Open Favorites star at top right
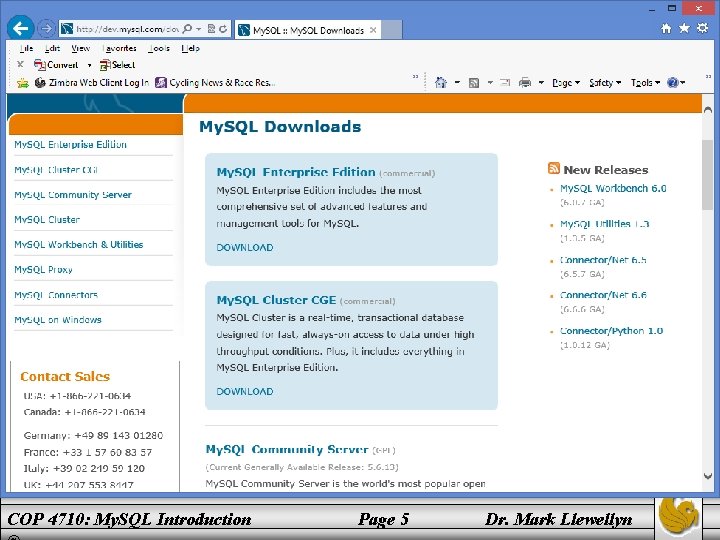This screenshot has width=720, height=540. (684, 28)
